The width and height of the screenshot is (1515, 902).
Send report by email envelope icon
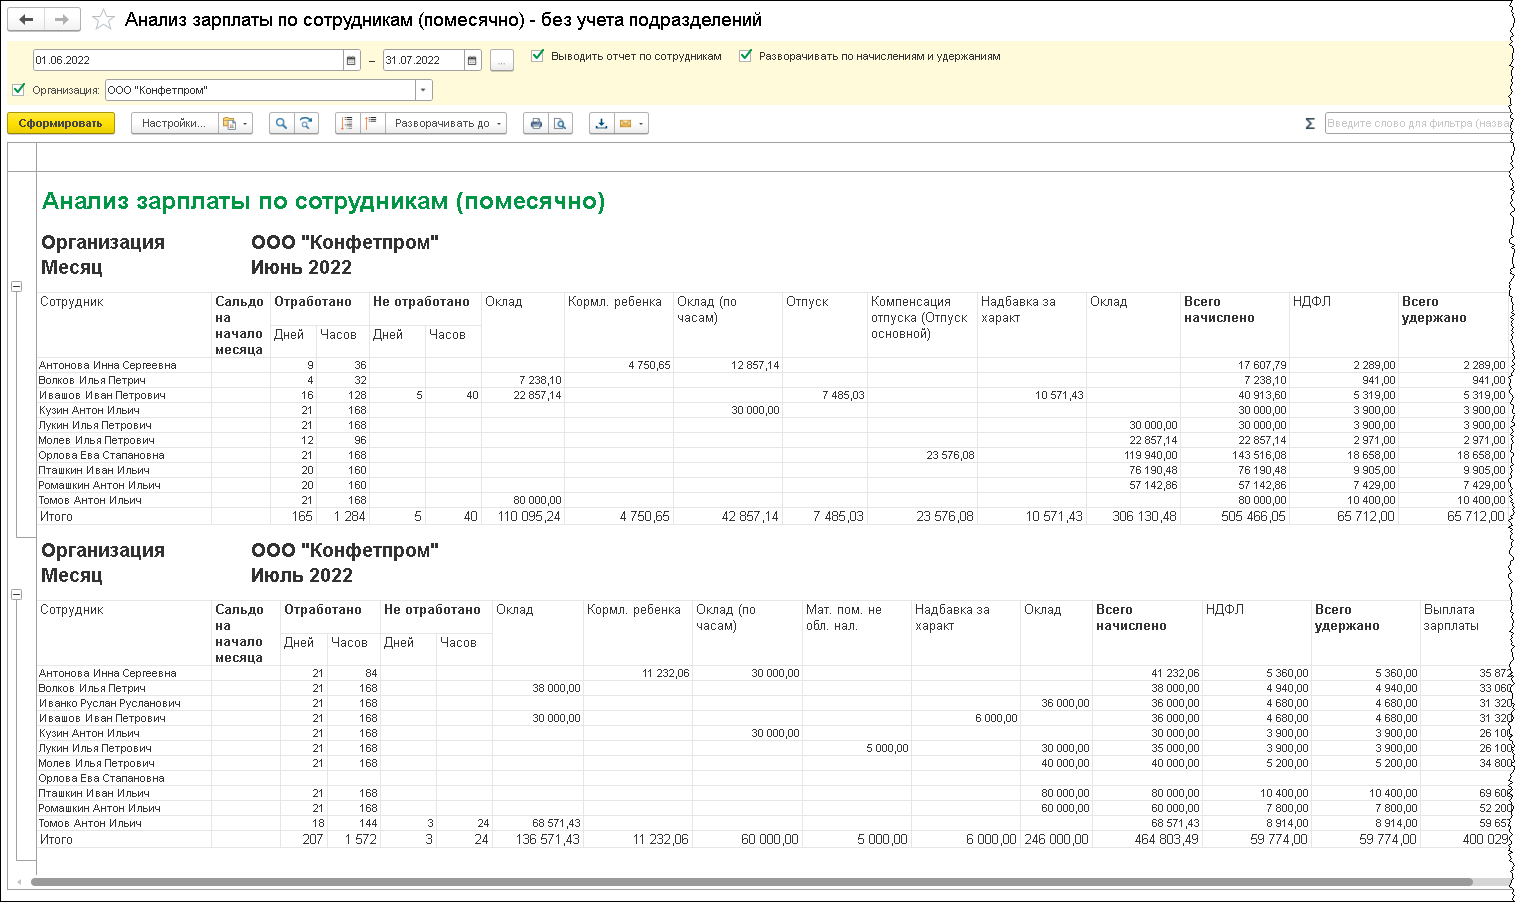click(x=625, y=123)
